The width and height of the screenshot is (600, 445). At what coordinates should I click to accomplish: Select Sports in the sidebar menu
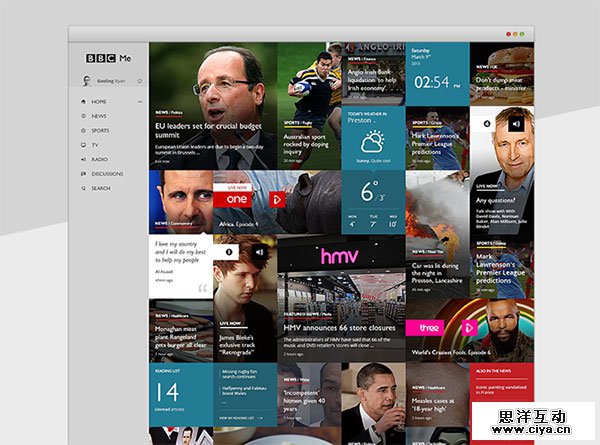[x=101, y=131]
